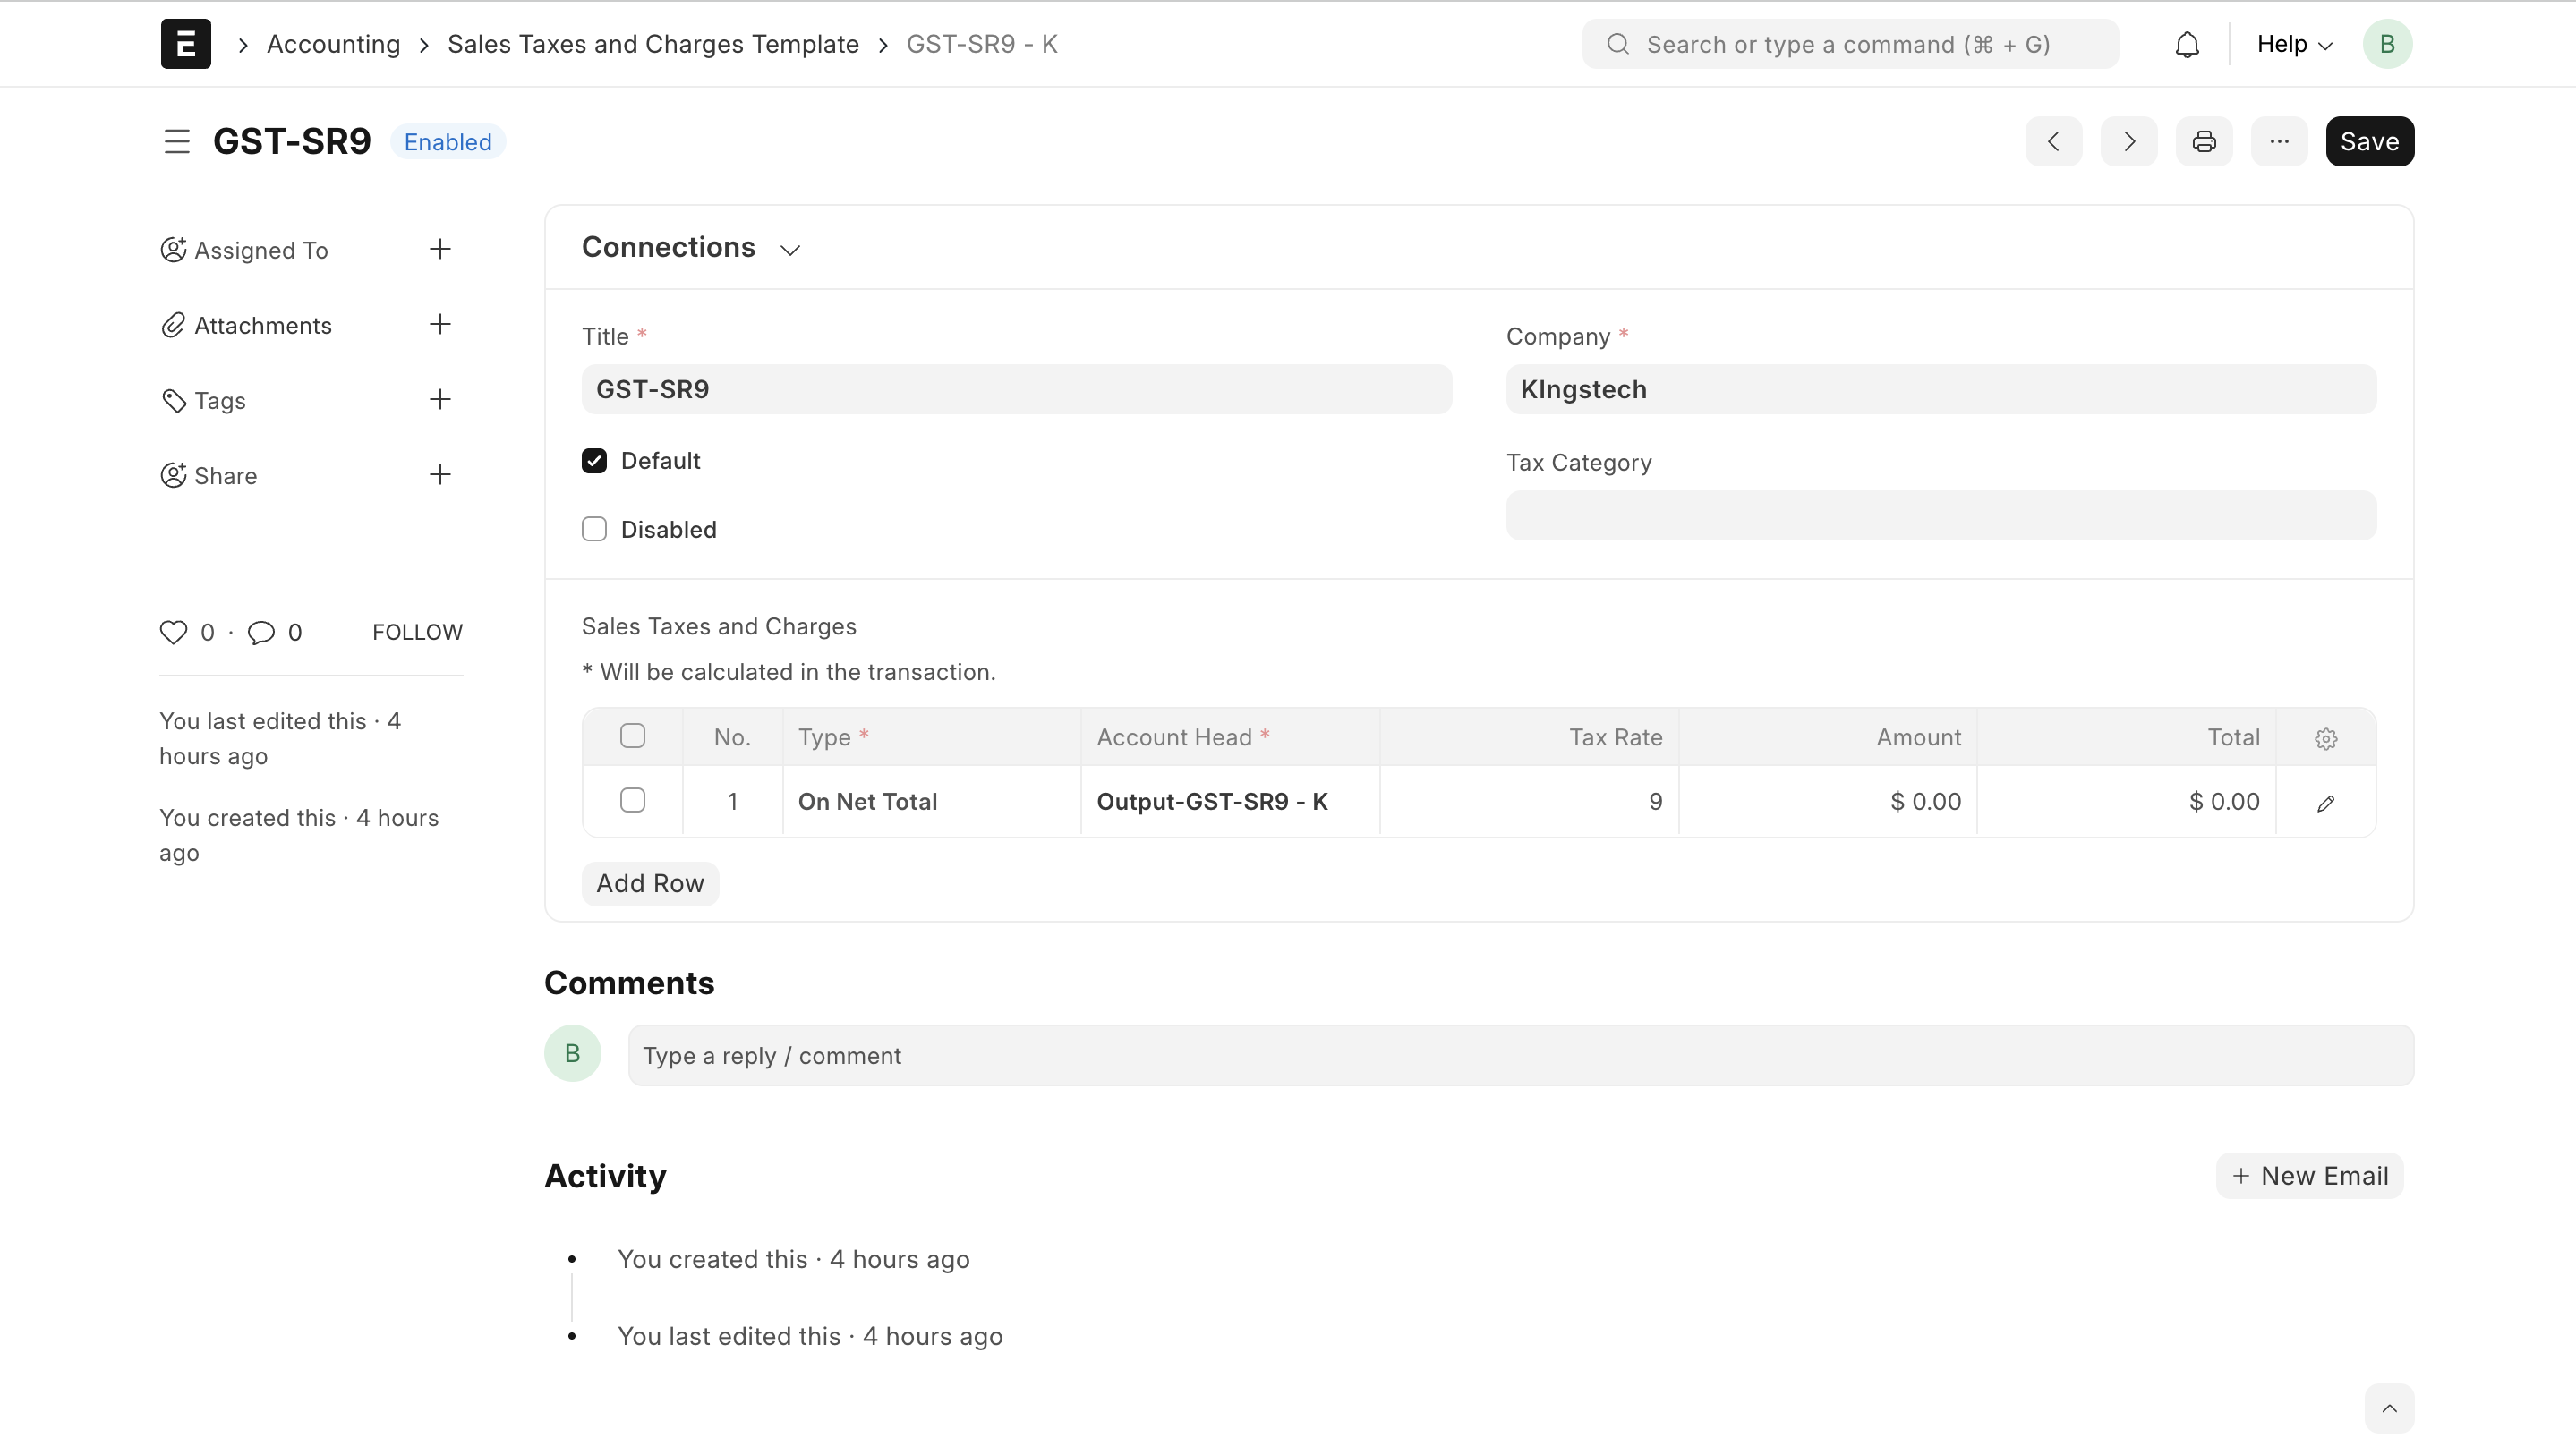Enable the Disabled checkbox
2576x1455 pixels.
click(x=594, y=529)
